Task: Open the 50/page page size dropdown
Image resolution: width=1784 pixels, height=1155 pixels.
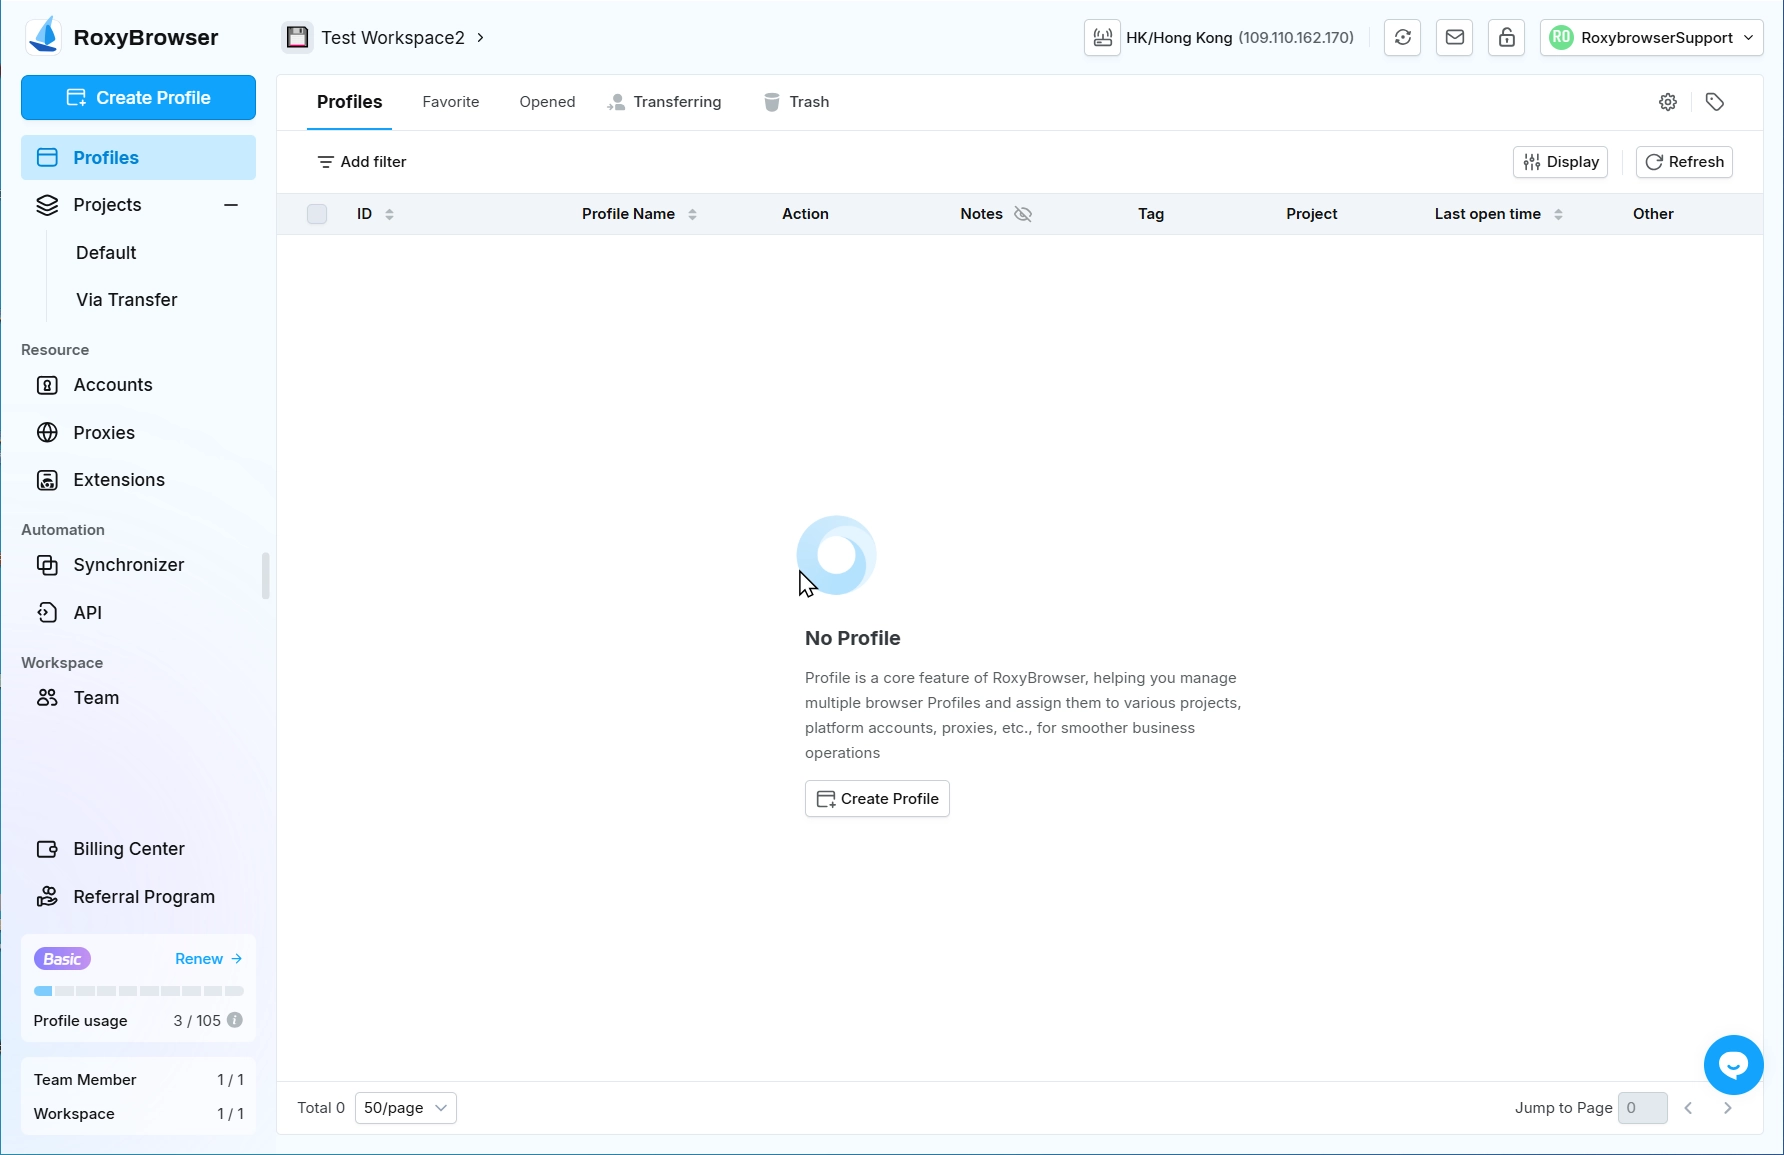Action: point(405,1108)
